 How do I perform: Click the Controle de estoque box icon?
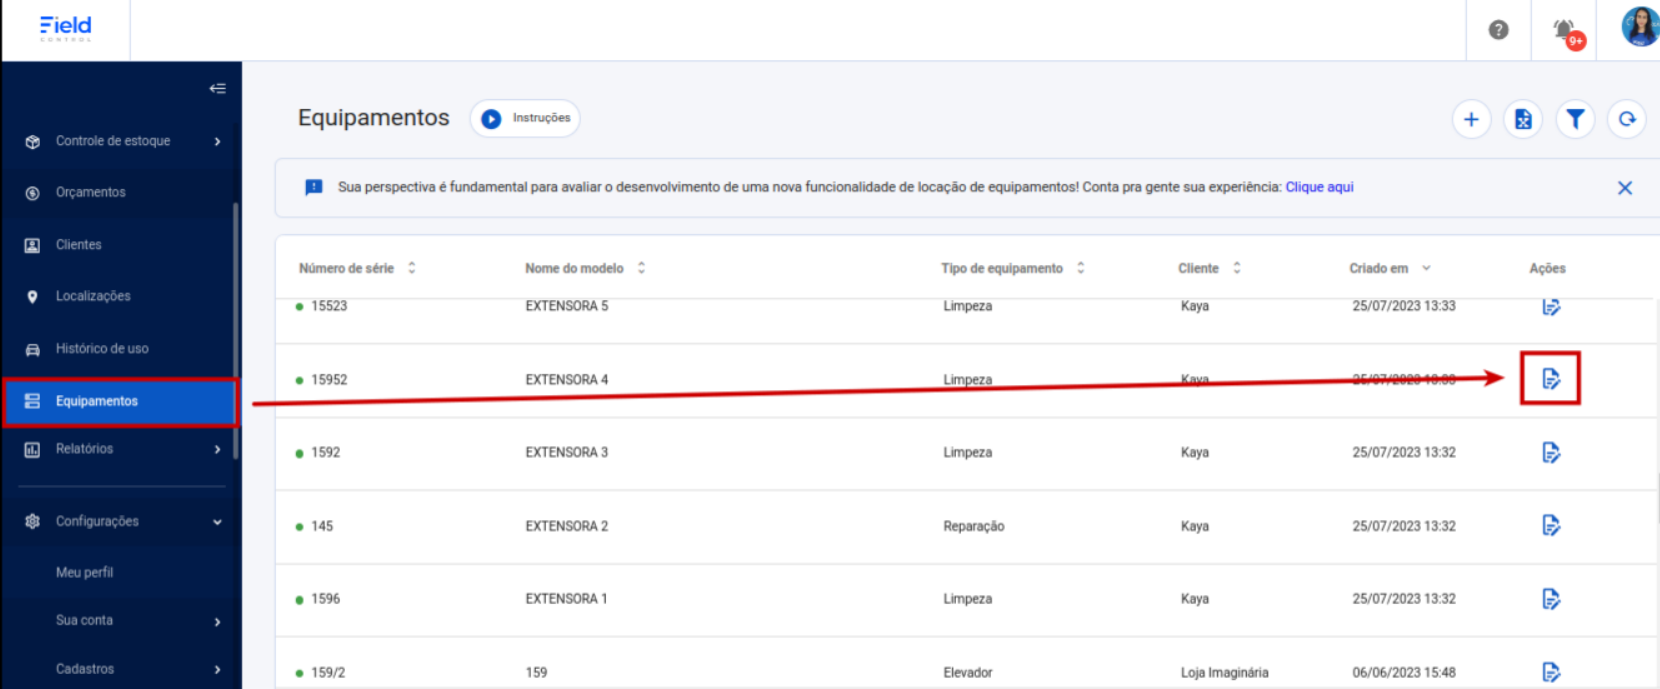click(32, 142)
